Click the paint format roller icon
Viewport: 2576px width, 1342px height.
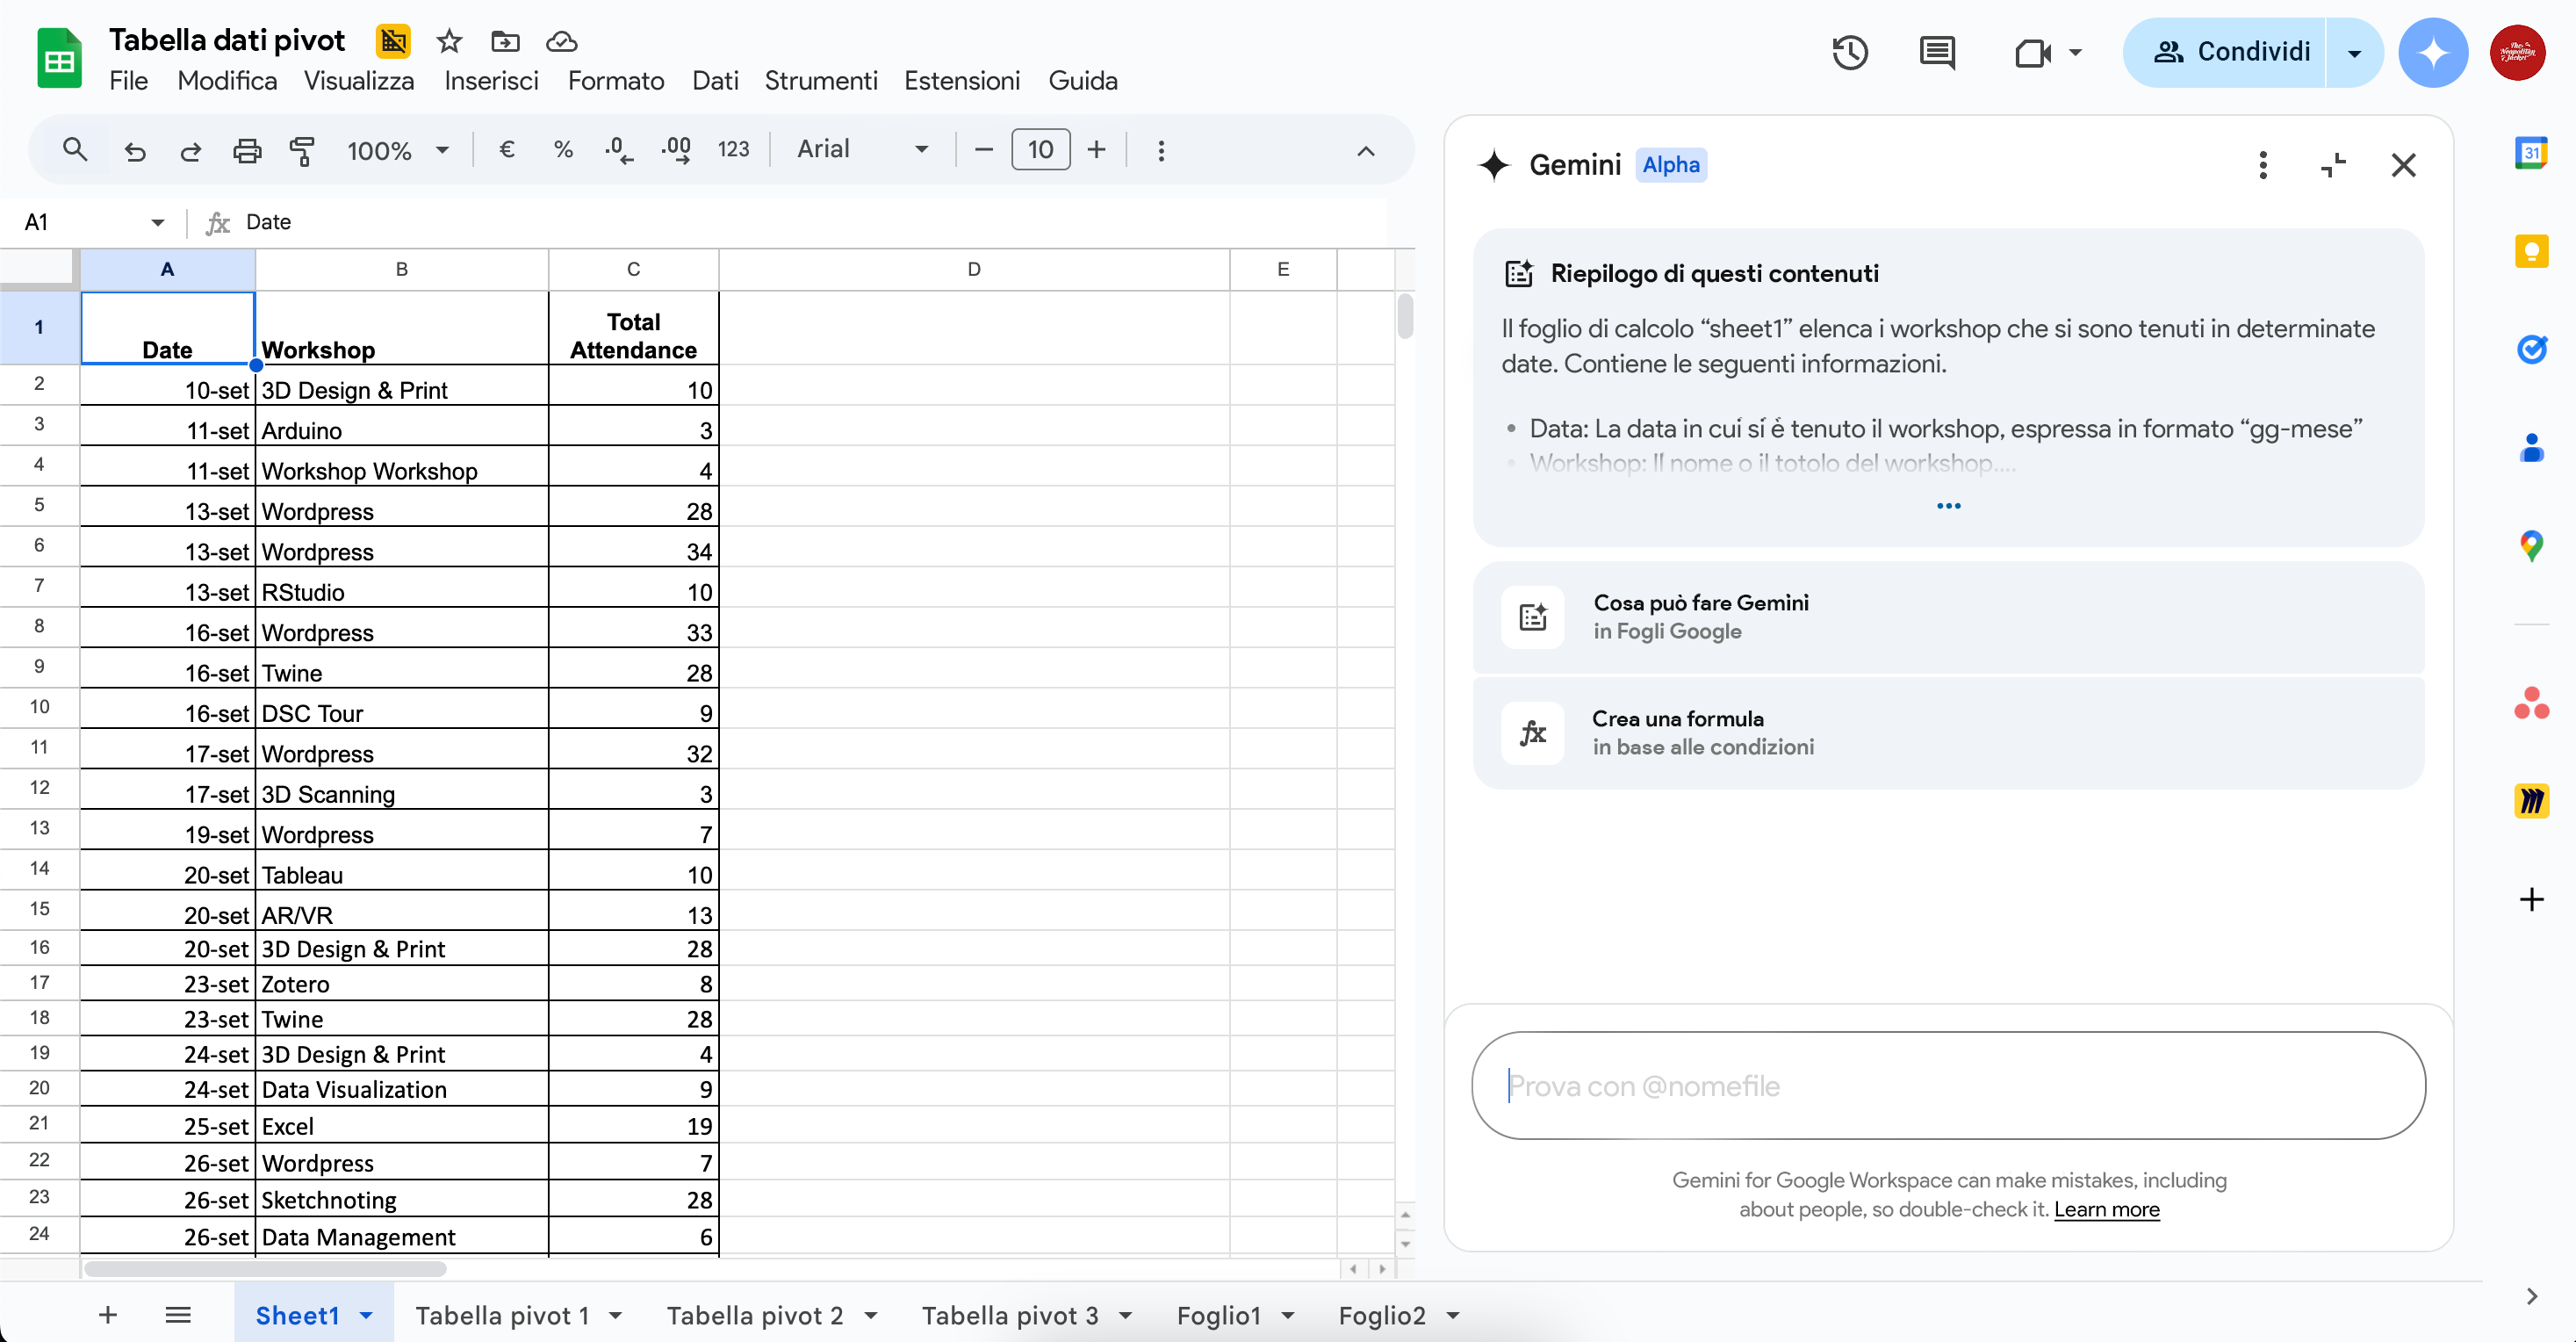click(301, 150)
